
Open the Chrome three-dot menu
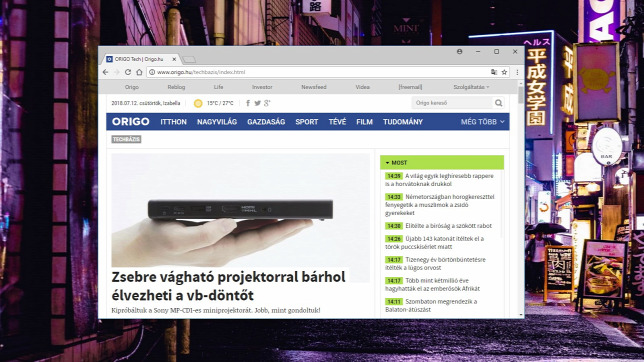pos(517,72)
